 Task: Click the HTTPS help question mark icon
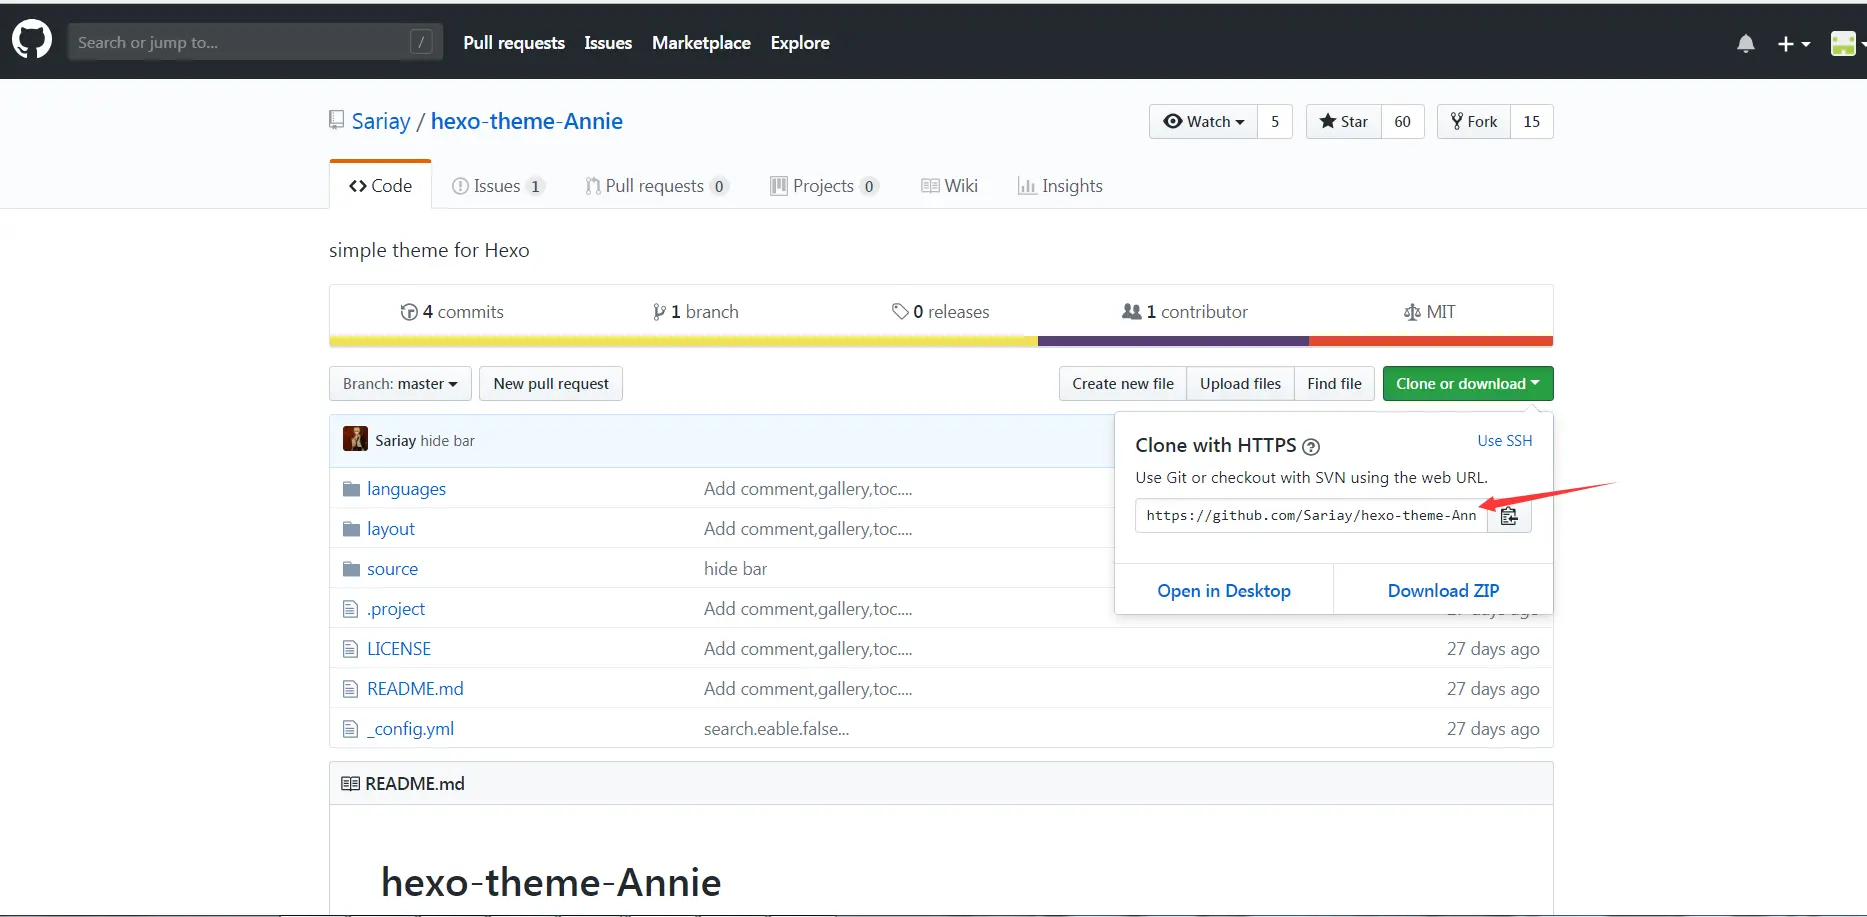pyautogui.click(x=1311, y=447)
